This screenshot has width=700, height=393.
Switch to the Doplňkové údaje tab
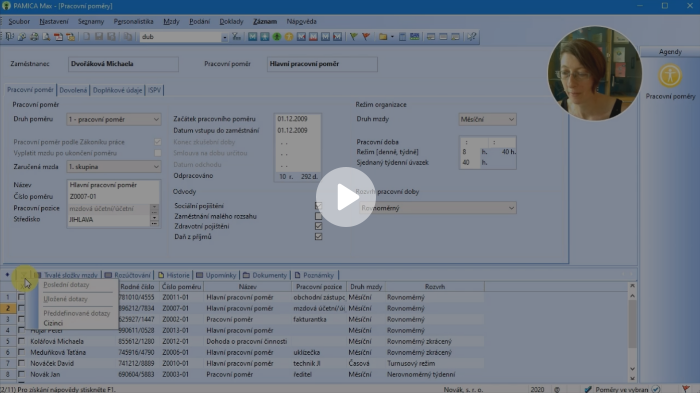(117, 90)
